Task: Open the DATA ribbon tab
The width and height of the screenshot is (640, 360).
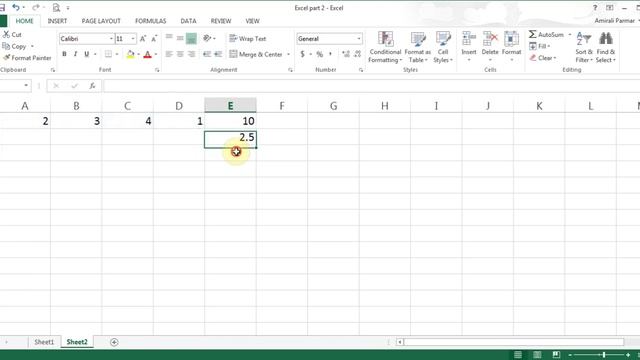Action: click(188, 21)
